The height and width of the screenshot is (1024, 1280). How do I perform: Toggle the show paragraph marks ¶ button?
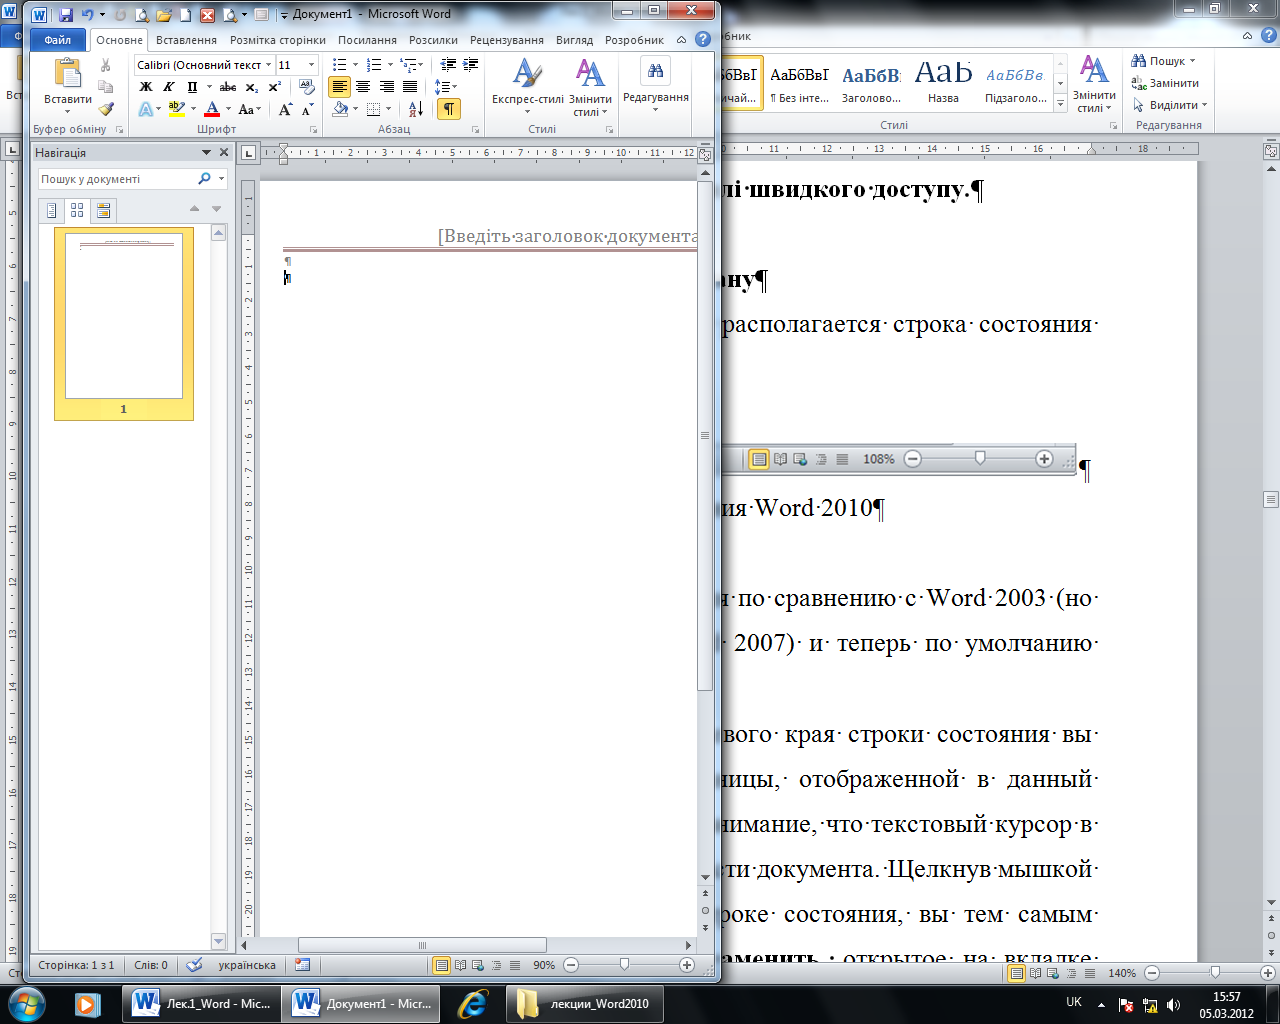[x=449, y=109]
